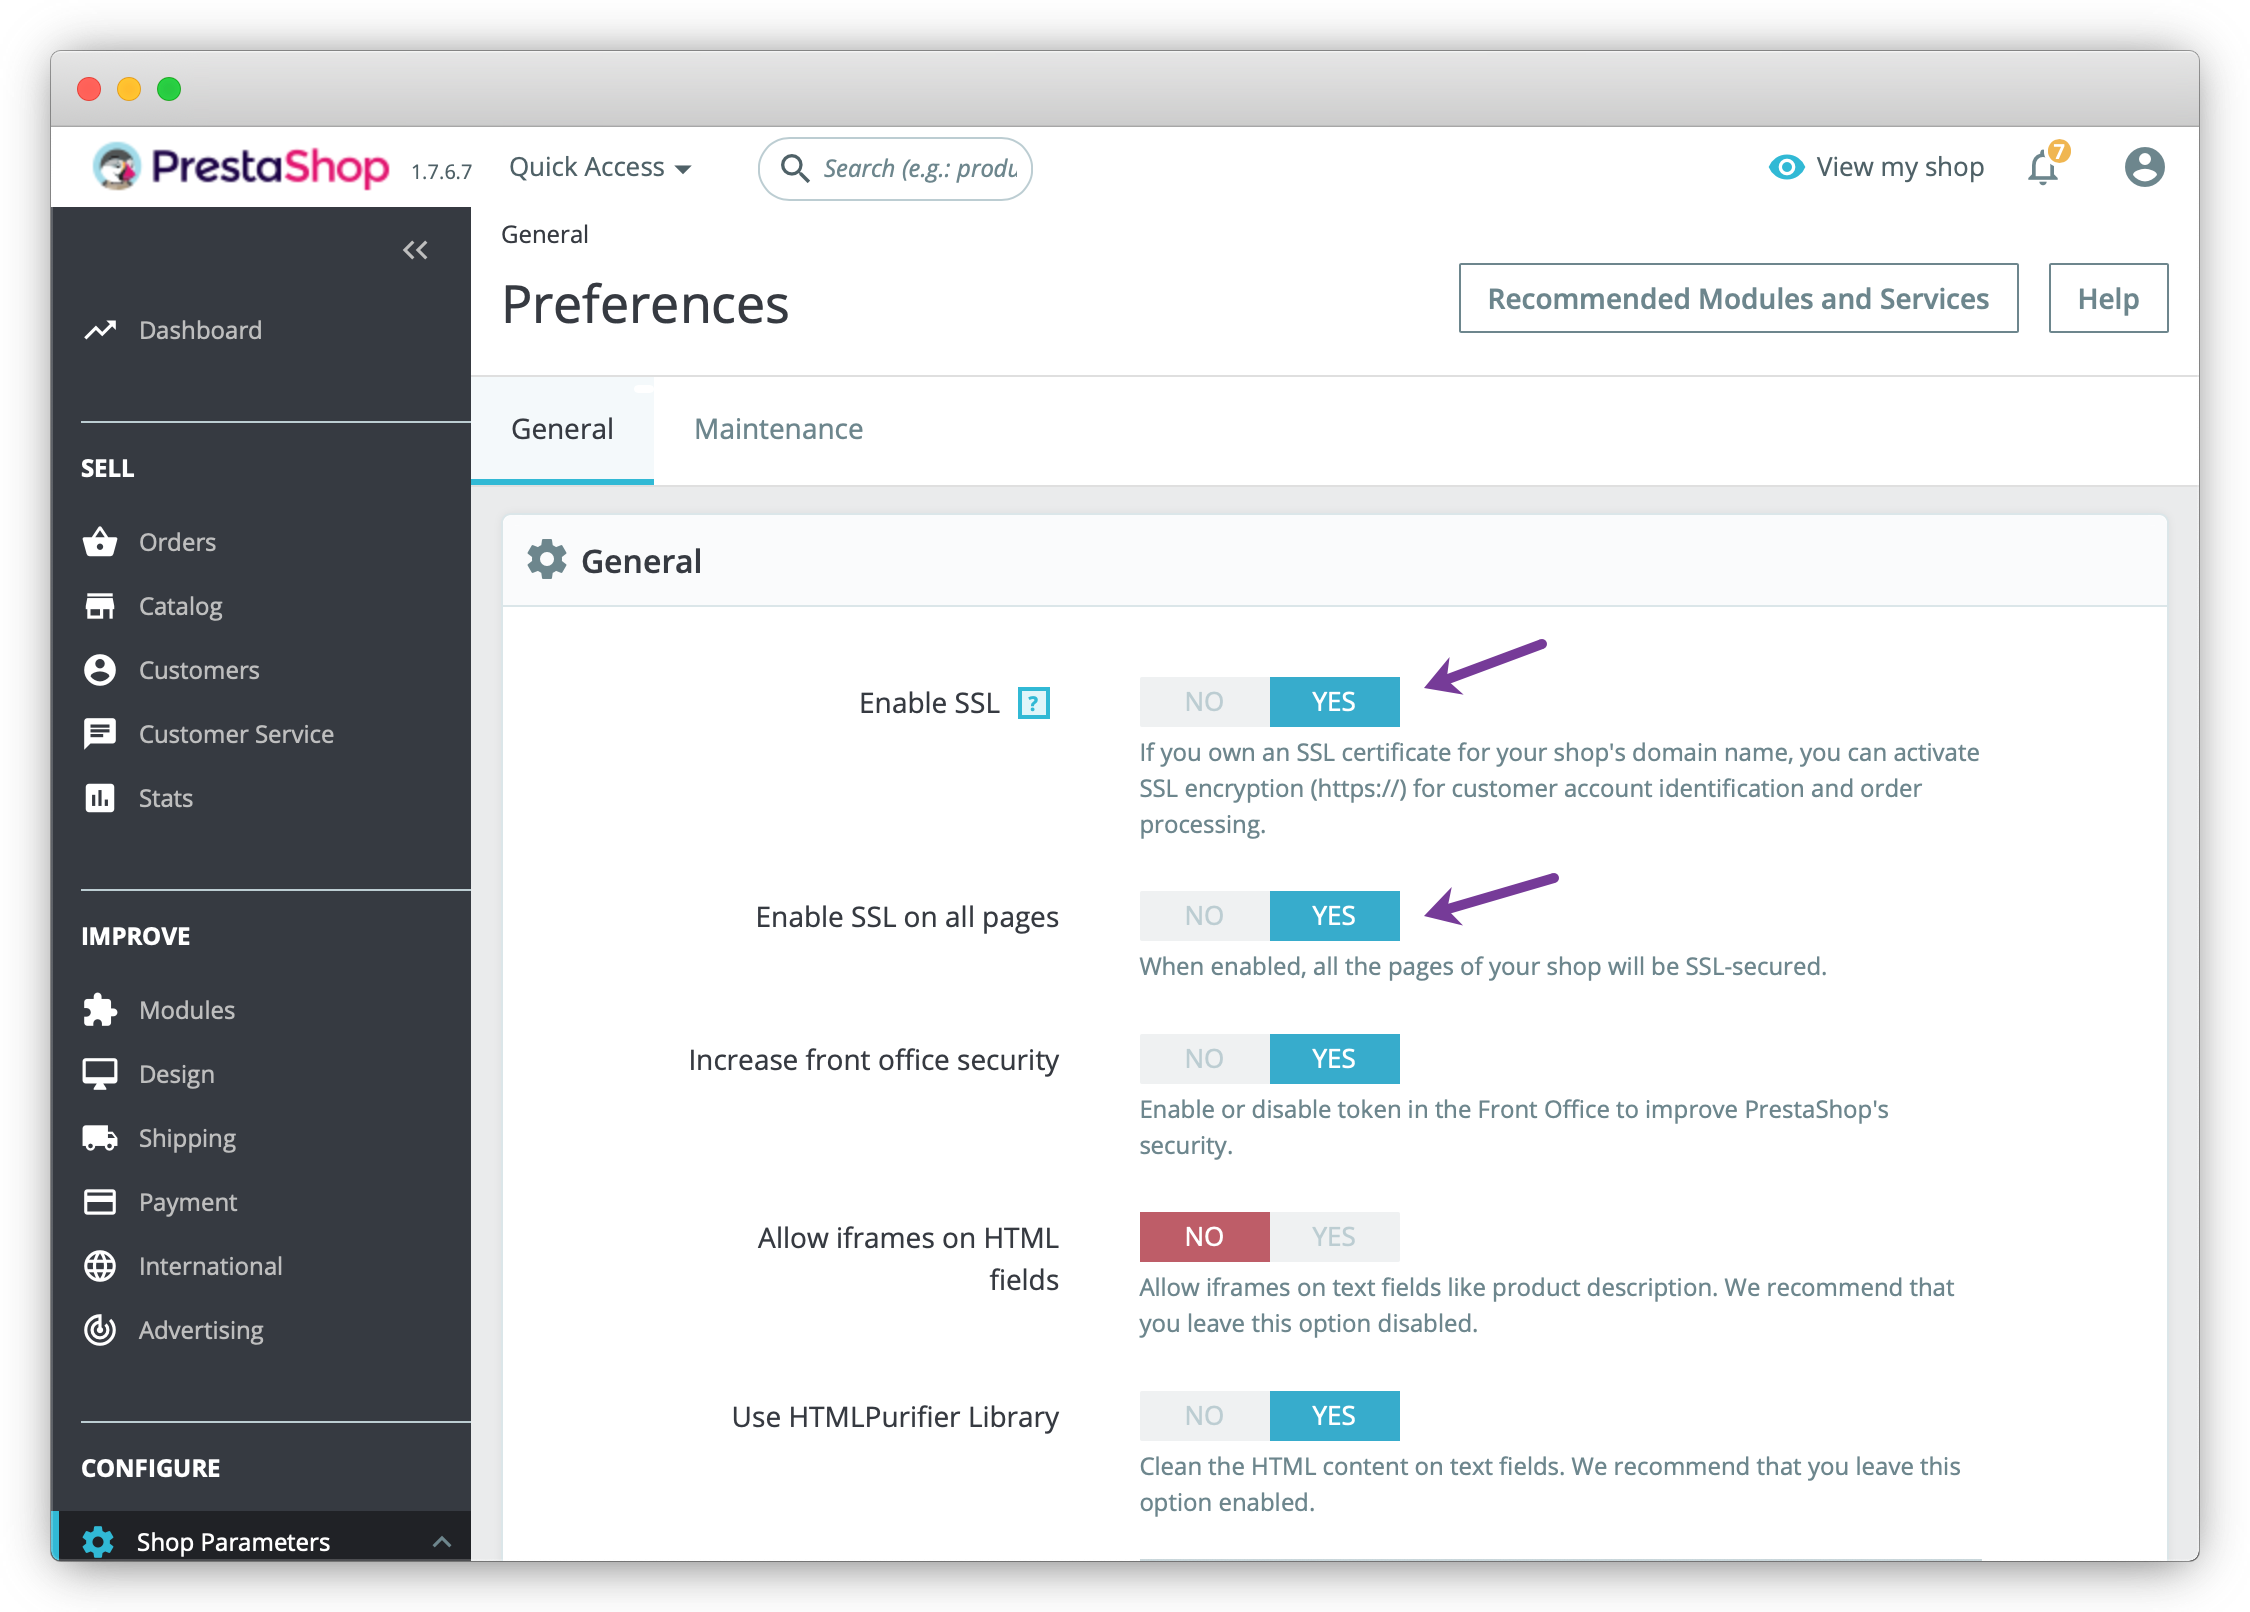The width and height of the screenshot is (2250, 1612).
Task: Click the Help button
Action: [x=2108, y=298]
